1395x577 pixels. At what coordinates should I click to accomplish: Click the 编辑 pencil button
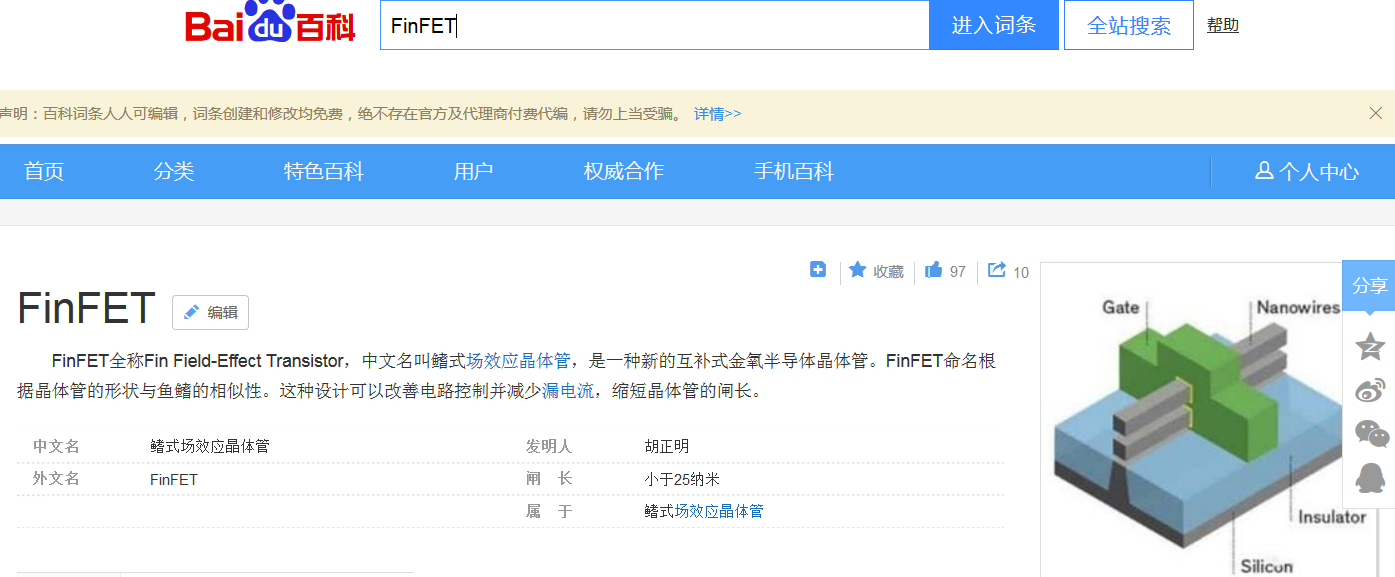(210, 312)
